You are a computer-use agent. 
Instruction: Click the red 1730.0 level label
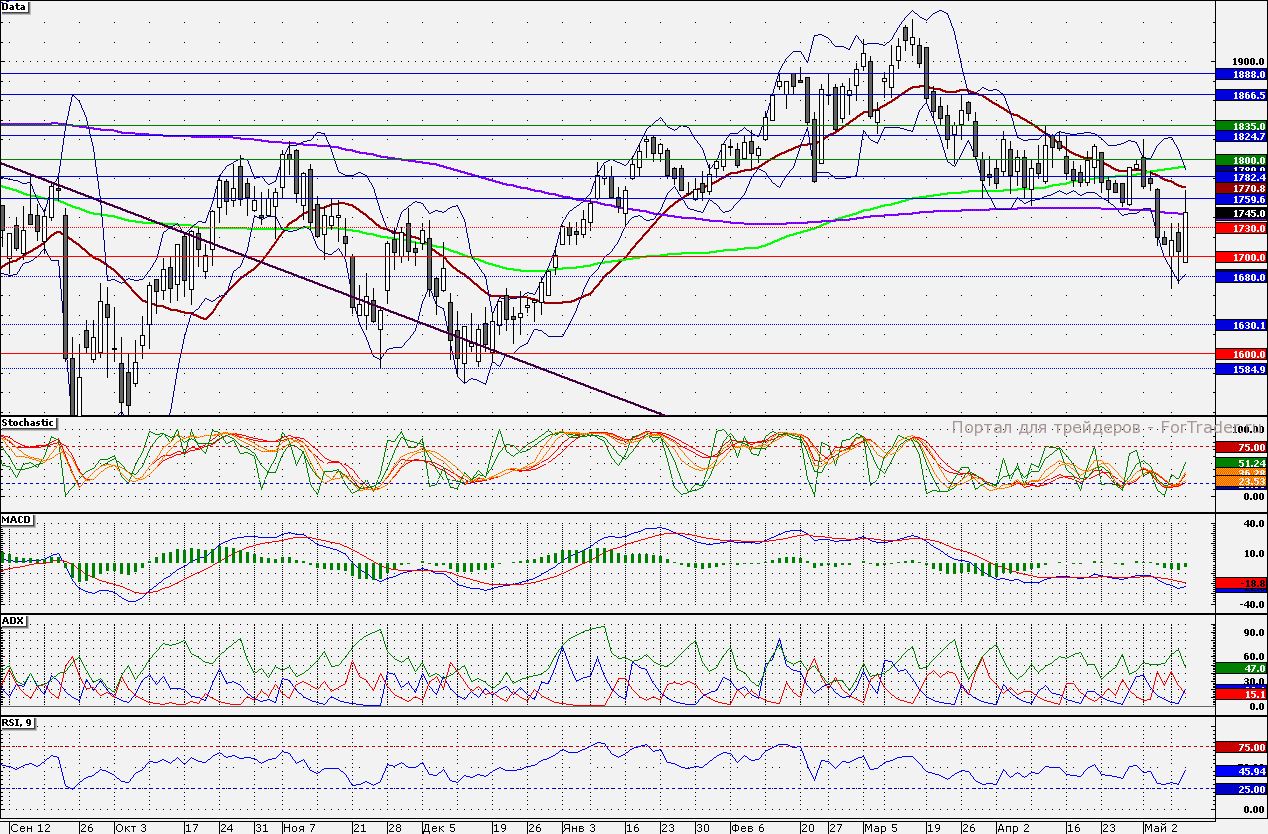click(1241, 229)
